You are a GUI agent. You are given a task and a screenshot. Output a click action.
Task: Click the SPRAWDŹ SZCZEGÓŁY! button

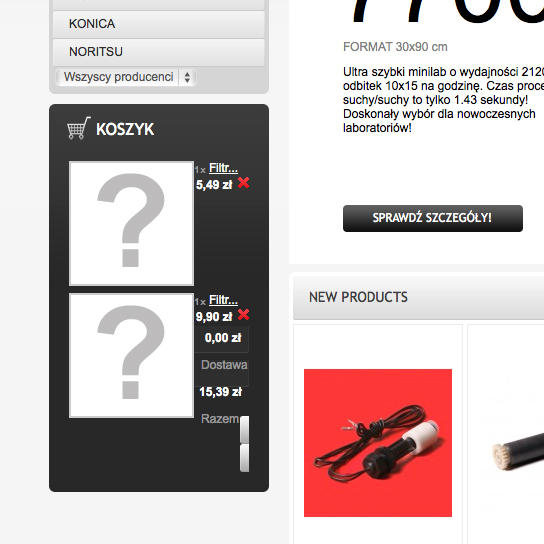point(433,218)
